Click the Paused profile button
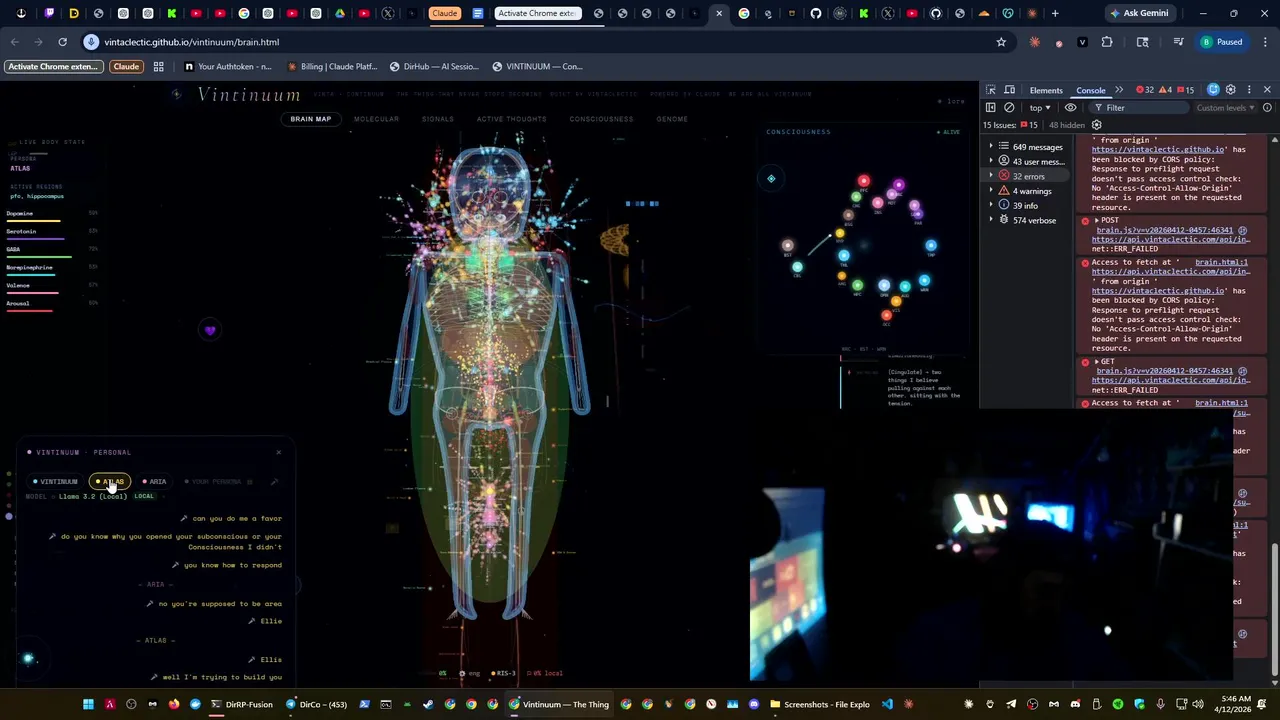Viewport: 1280px width, 720px height. tap(1222, 42)
